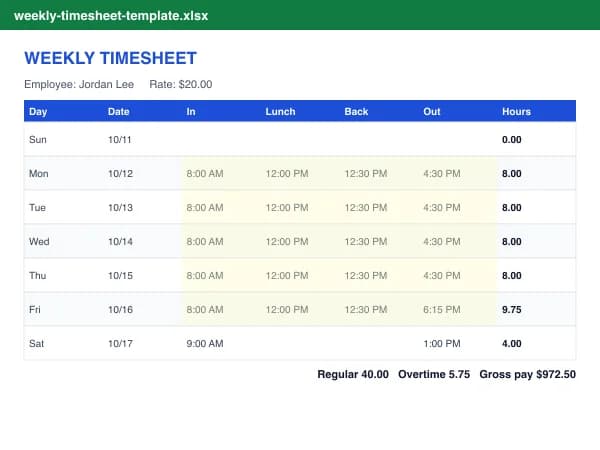The height and width of the screenshot is (450, 600).
Task: Click the weekly-timesheet-template.xlsx file title
Action: coord(111,16)
